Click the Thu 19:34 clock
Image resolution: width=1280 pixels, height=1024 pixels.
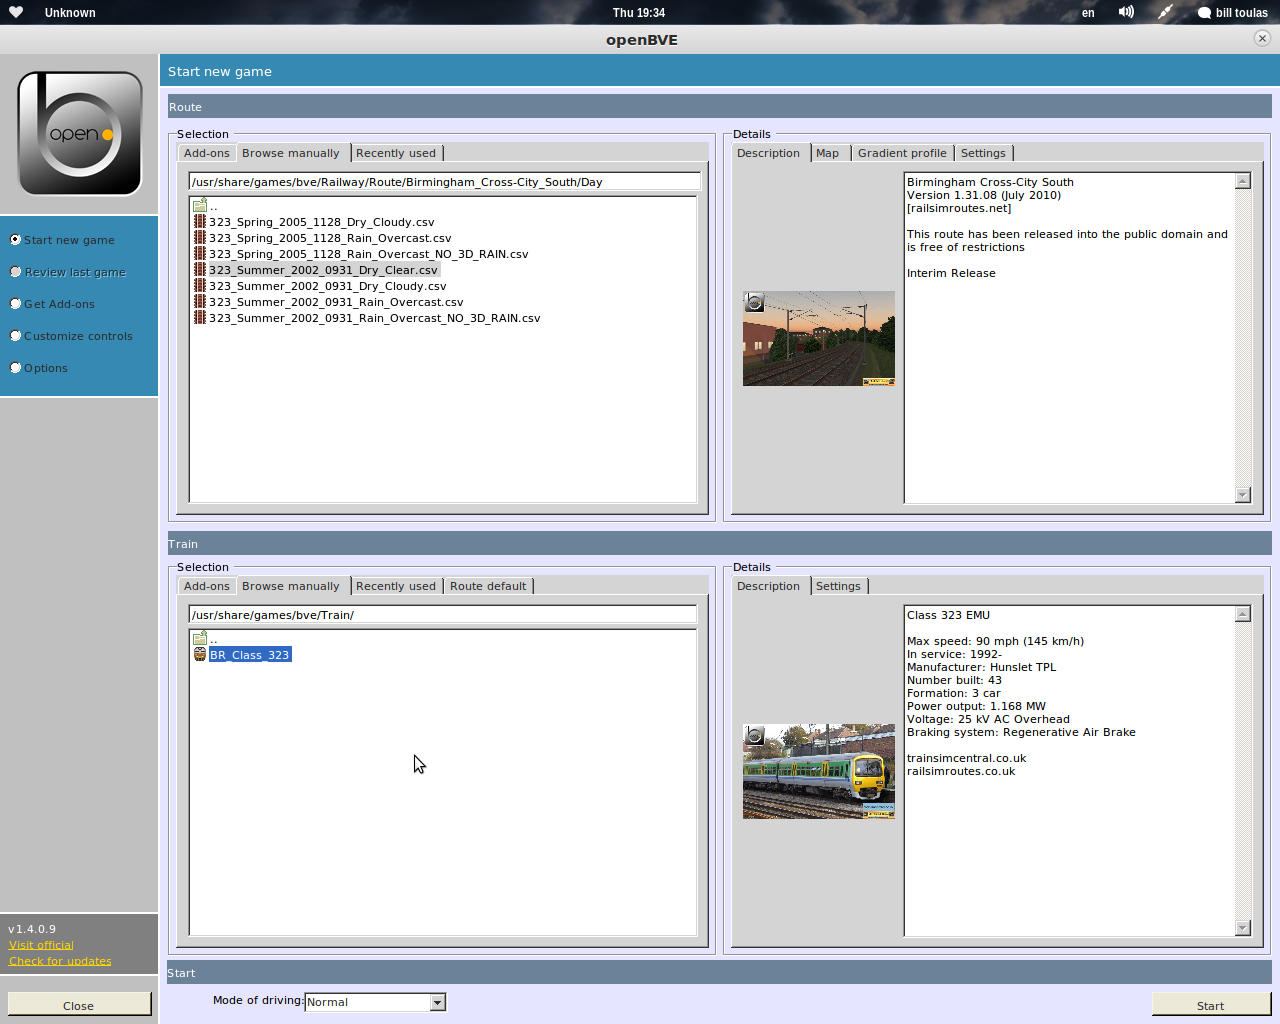tap(639, 13)
